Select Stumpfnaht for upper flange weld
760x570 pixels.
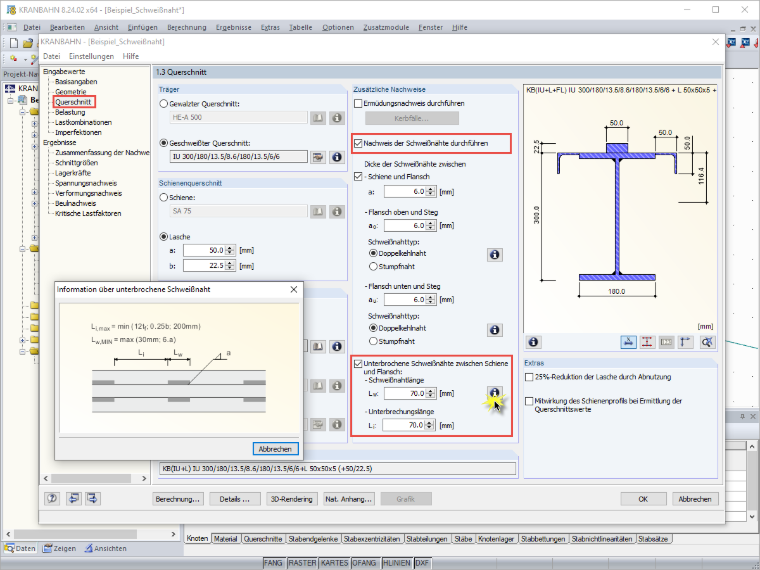[373, 266]
